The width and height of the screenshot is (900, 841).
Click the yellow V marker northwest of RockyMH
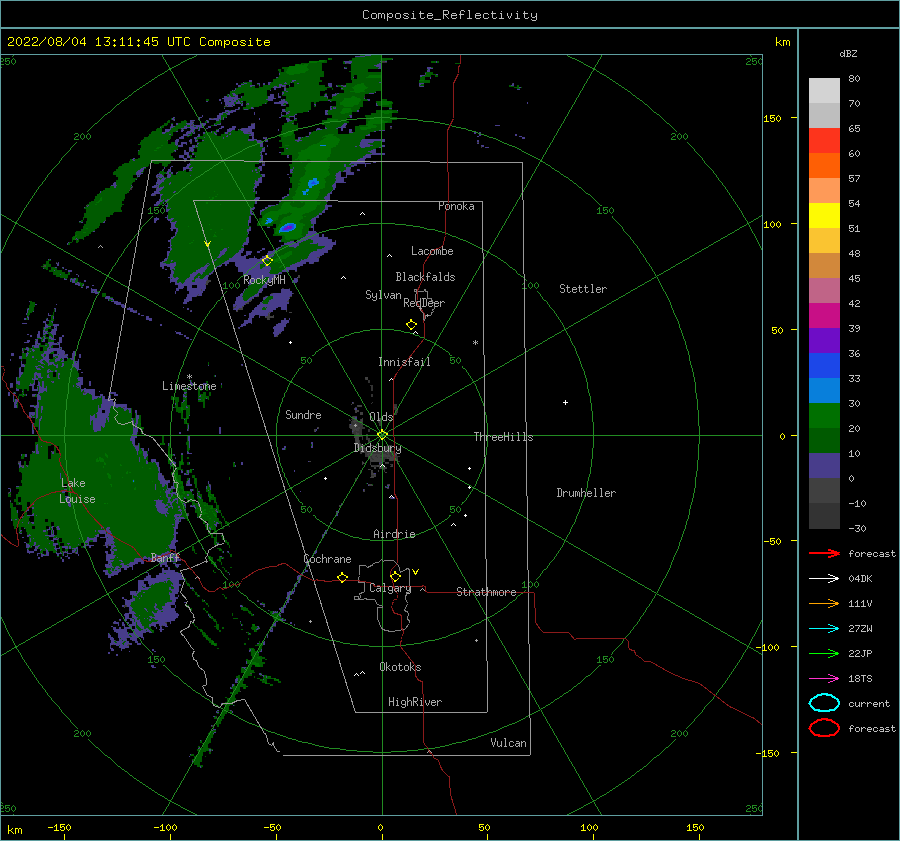point(208,245)
